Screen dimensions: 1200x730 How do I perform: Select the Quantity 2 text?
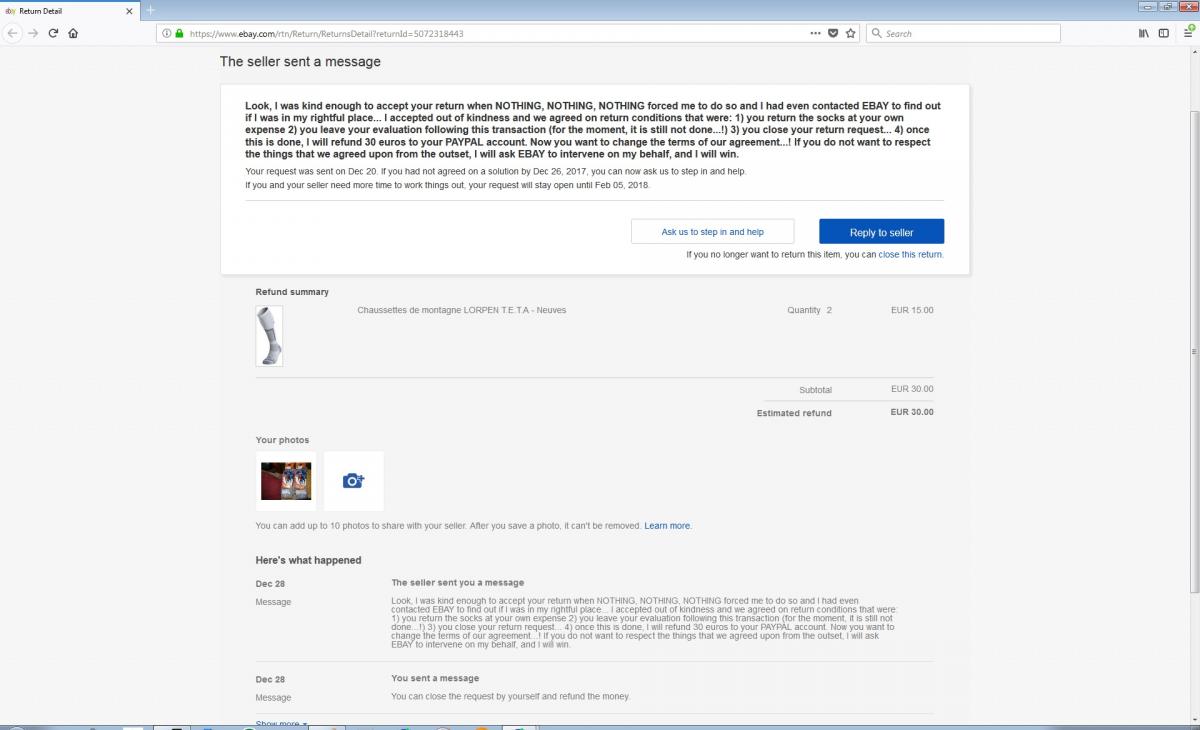click(x=809, y=310)
